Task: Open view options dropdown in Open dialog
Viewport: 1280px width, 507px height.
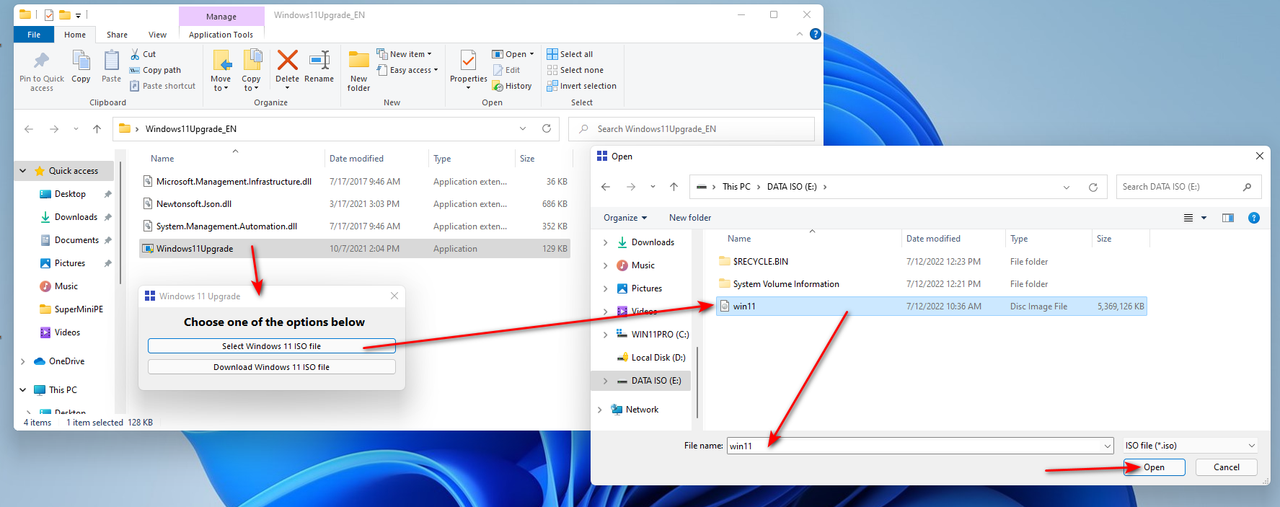Action: tap(1204, 217)
